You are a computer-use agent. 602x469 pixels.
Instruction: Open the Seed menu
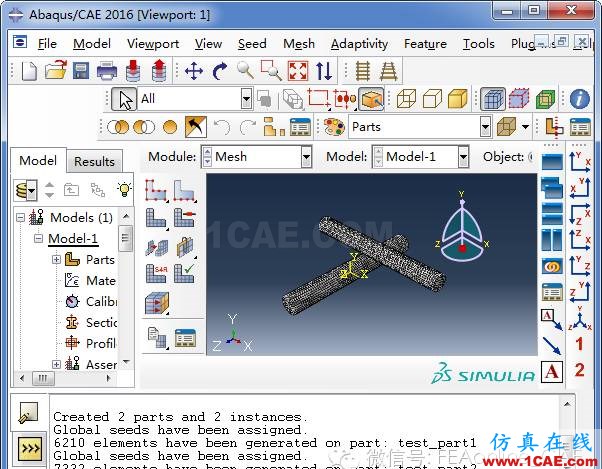point(252,44)
